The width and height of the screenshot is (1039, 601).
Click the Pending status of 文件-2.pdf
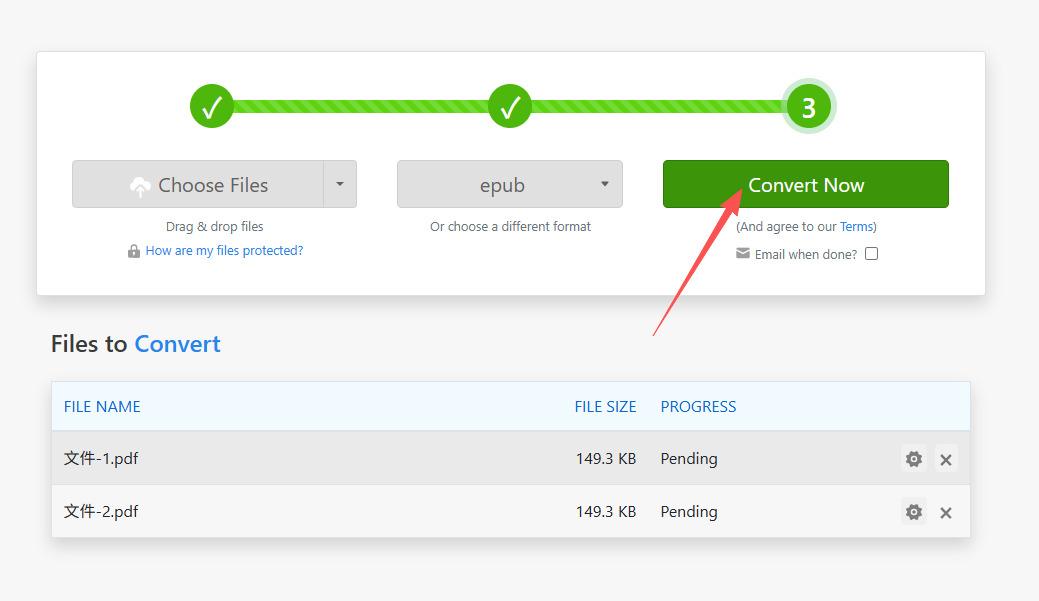688,512
